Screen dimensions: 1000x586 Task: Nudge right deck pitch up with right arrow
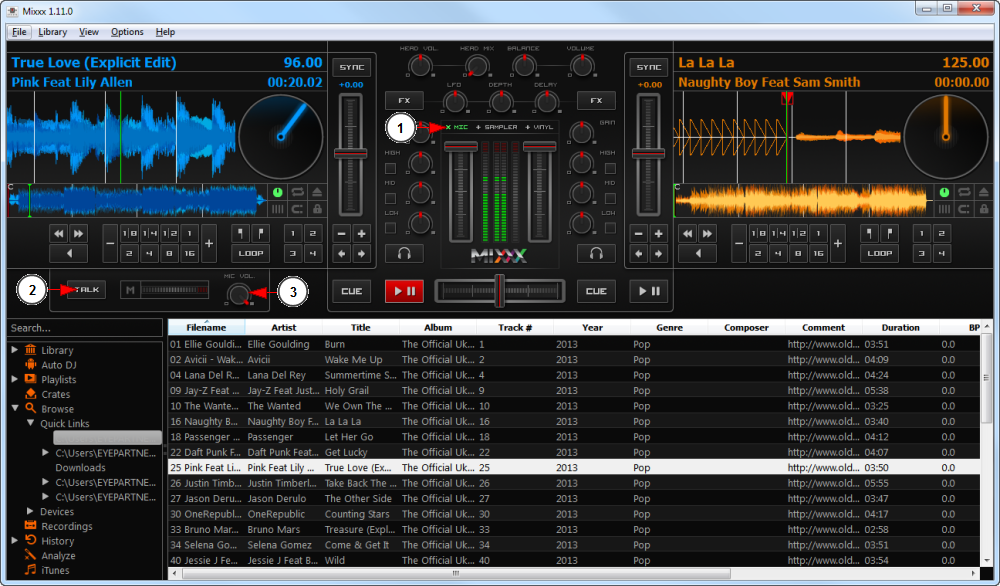(x=658, y=254)
